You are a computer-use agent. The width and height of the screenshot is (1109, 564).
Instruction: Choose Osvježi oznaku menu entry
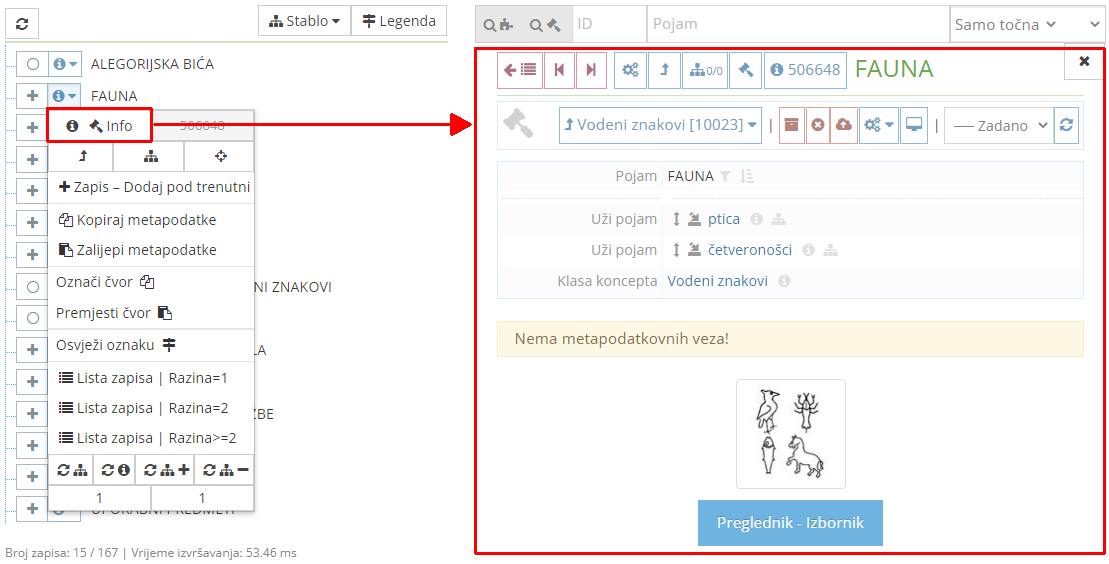[x=151, y=345]
